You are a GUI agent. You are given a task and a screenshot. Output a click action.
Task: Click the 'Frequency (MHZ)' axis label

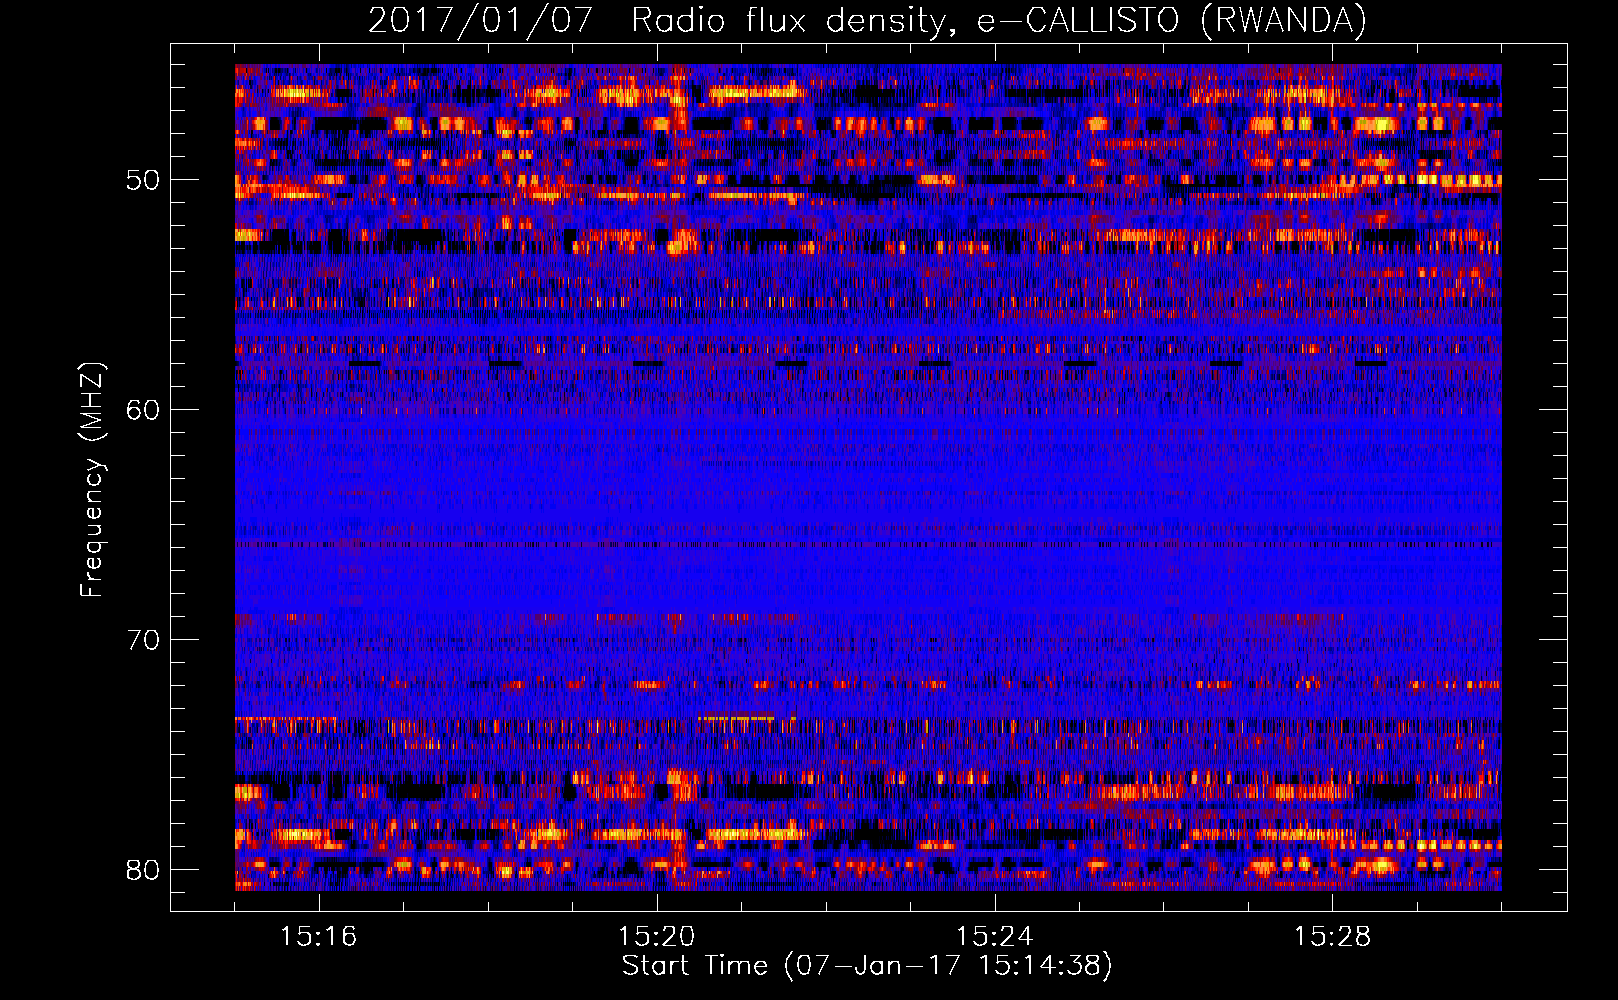[92, 479]
